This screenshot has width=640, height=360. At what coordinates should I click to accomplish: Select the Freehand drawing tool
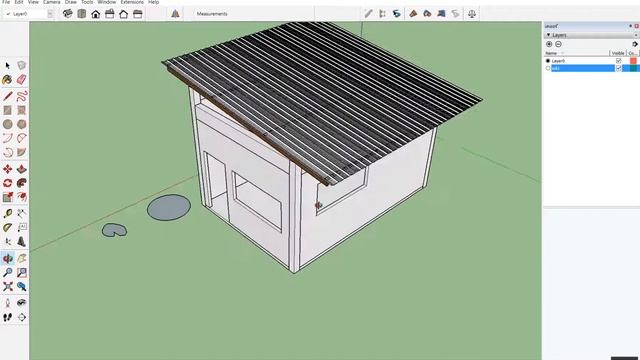pyautogui.click(x=22, y=96)
